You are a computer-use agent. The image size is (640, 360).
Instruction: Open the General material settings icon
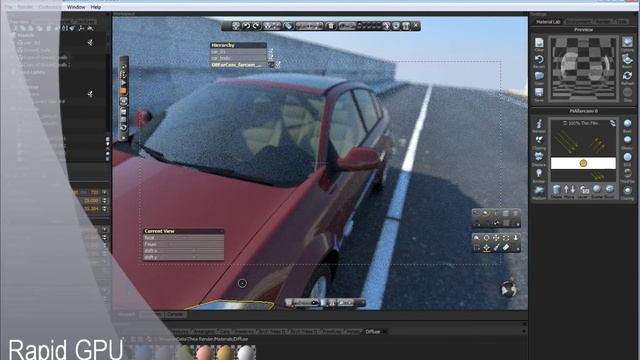(x=539, y=125)
